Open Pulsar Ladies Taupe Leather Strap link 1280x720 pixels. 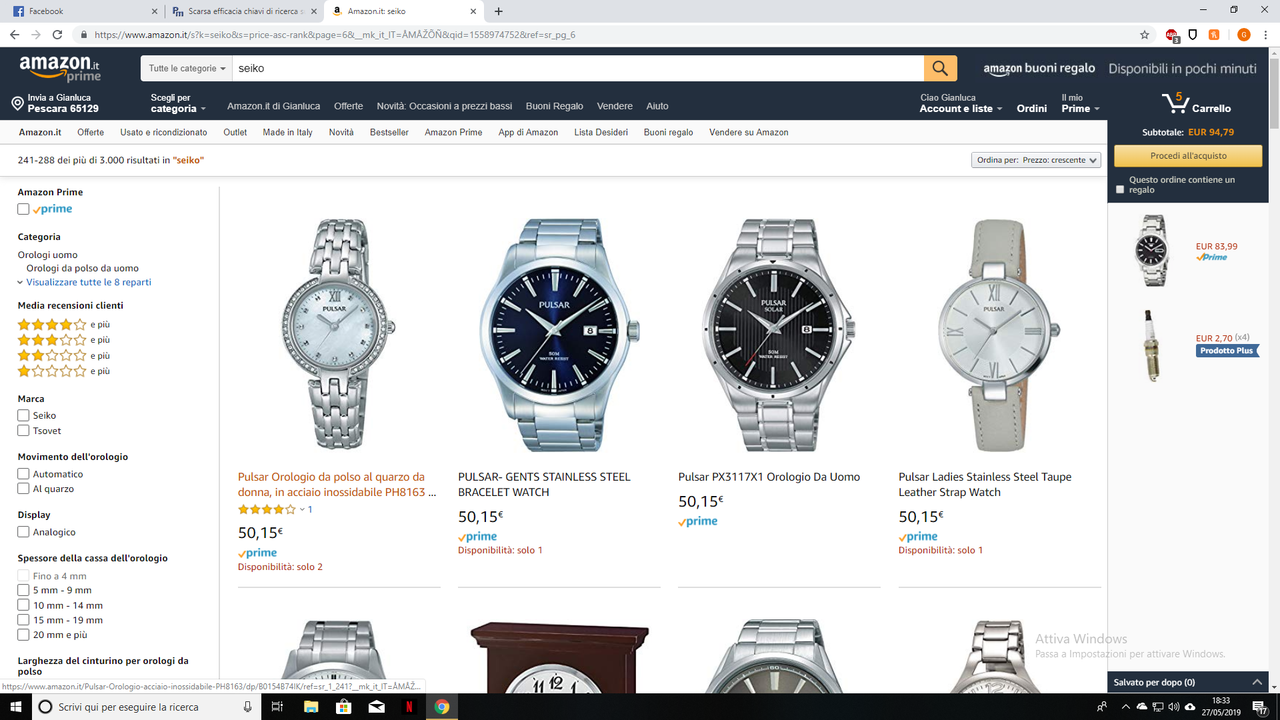(985, 484)
